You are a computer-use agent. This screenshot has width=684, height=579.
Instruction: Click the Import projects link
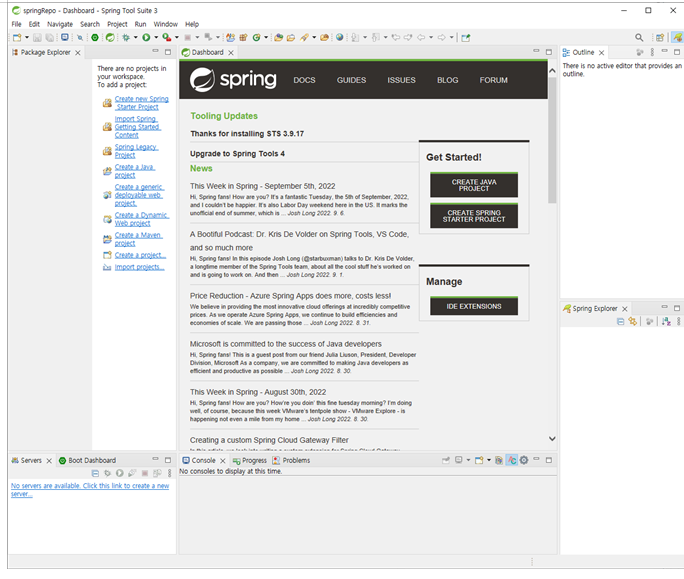click(140, 267)
